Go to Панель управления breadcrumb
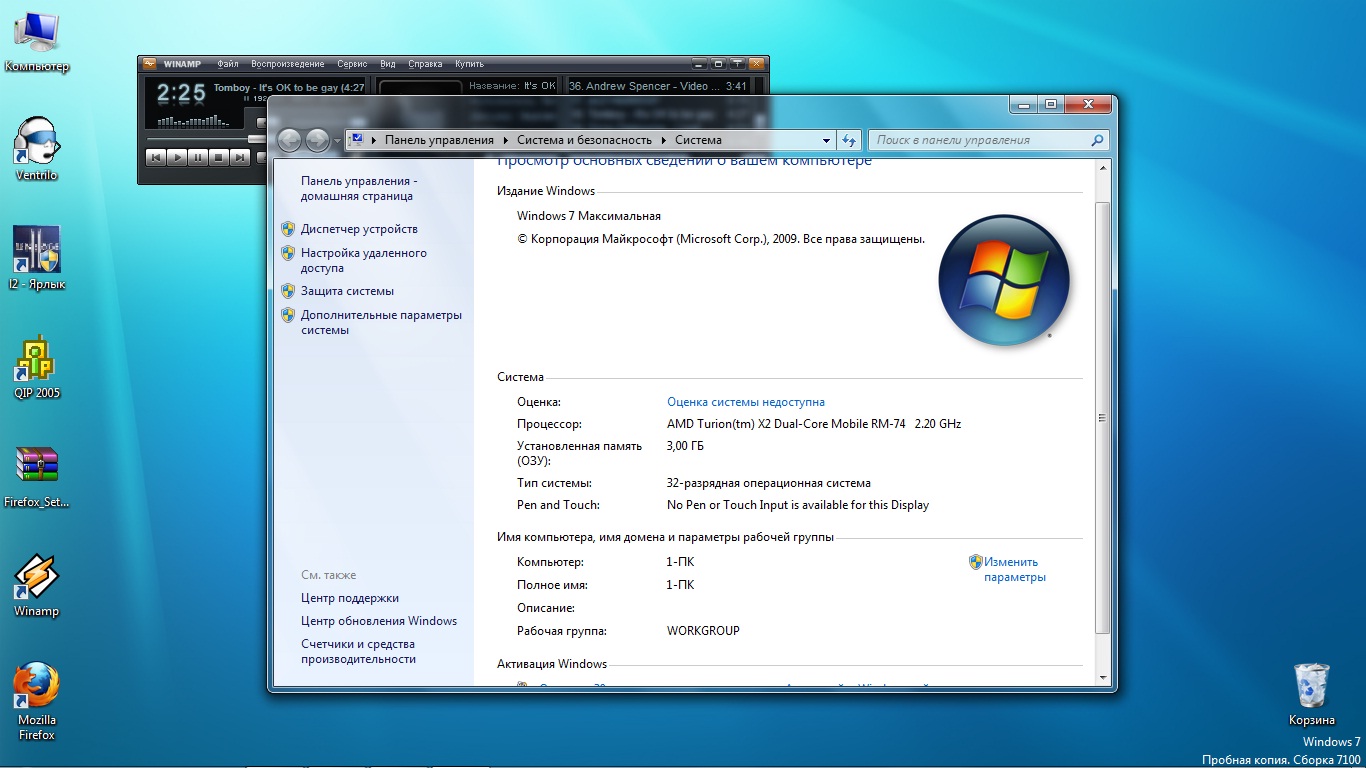The image size is (1366, 768). tap(439, 140)
